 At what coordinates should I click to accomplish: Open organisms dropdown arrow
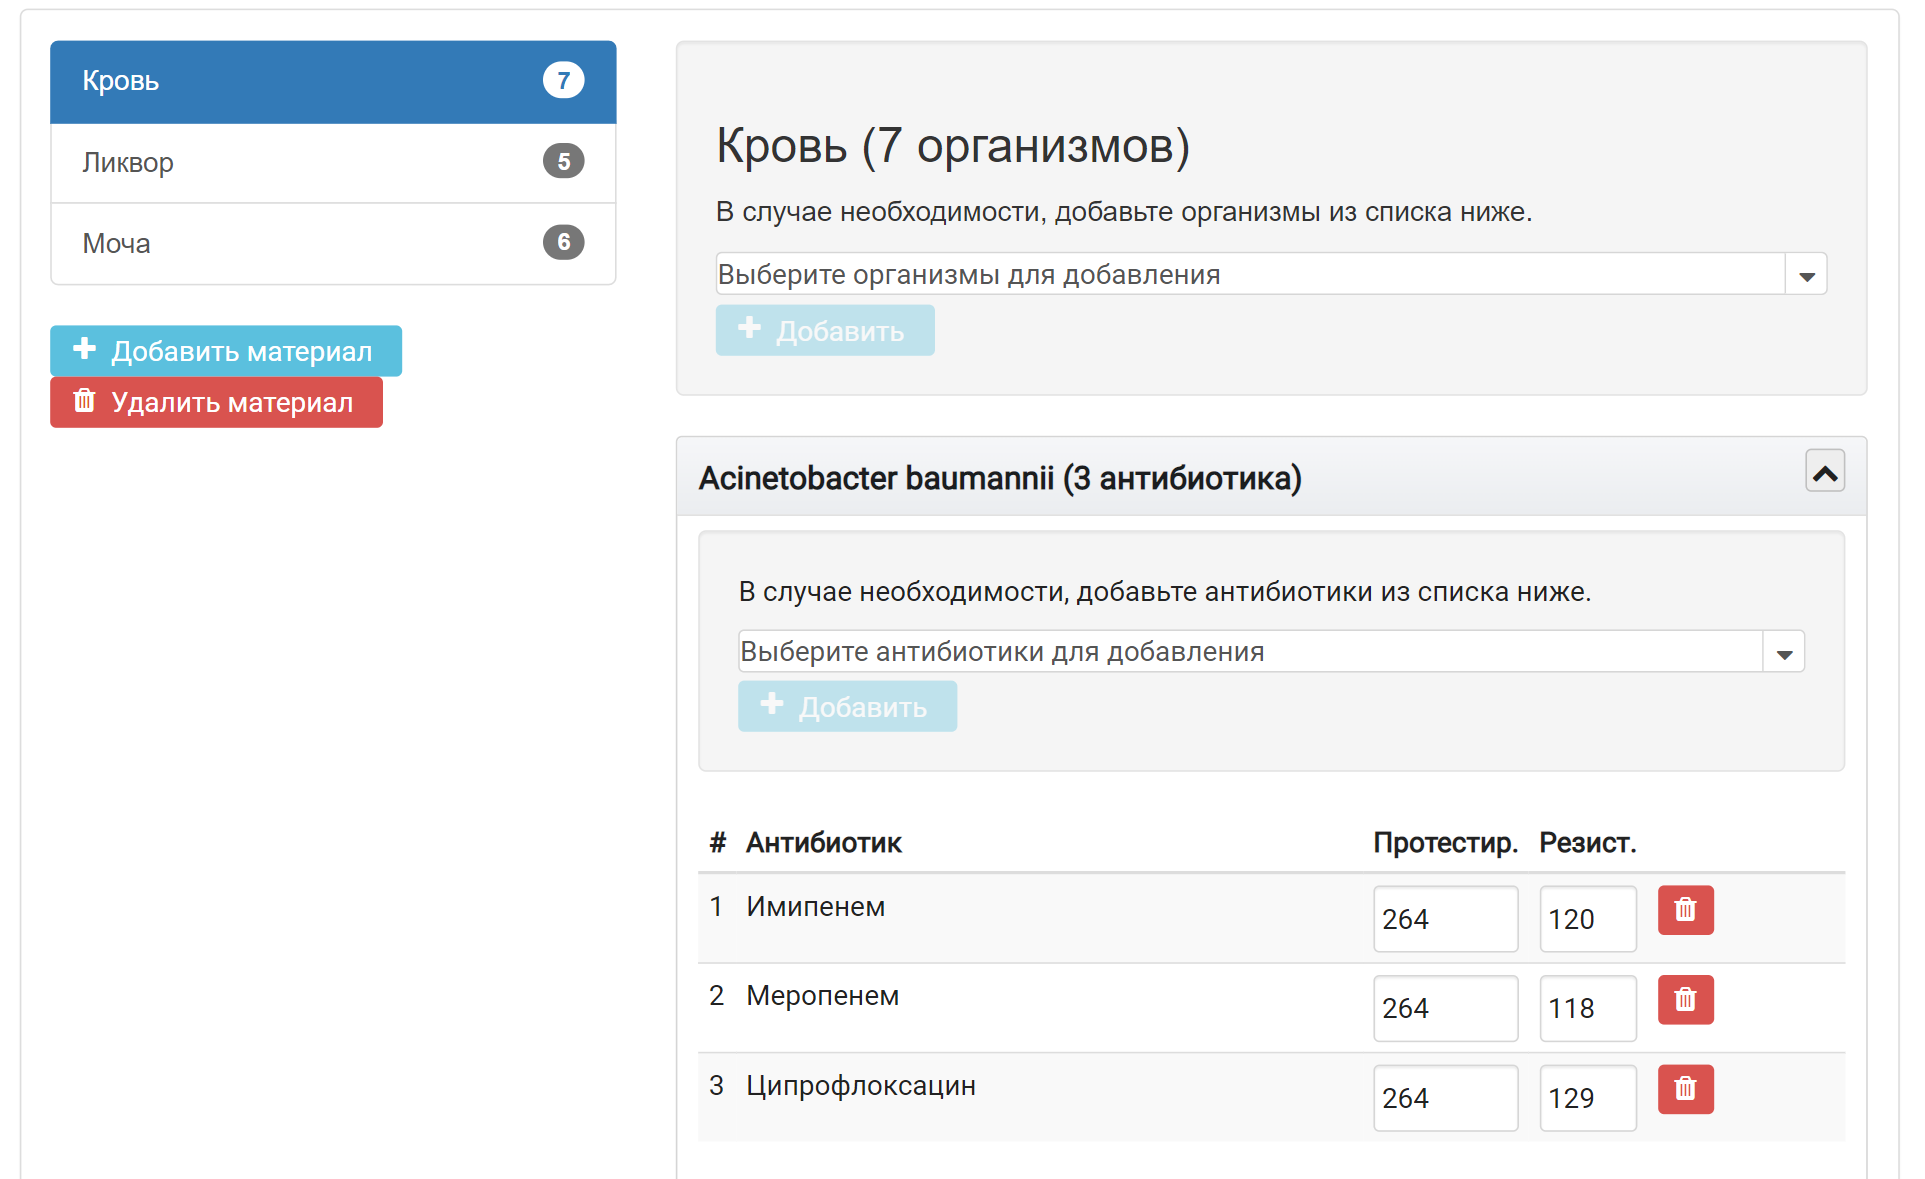[1806, 274]
